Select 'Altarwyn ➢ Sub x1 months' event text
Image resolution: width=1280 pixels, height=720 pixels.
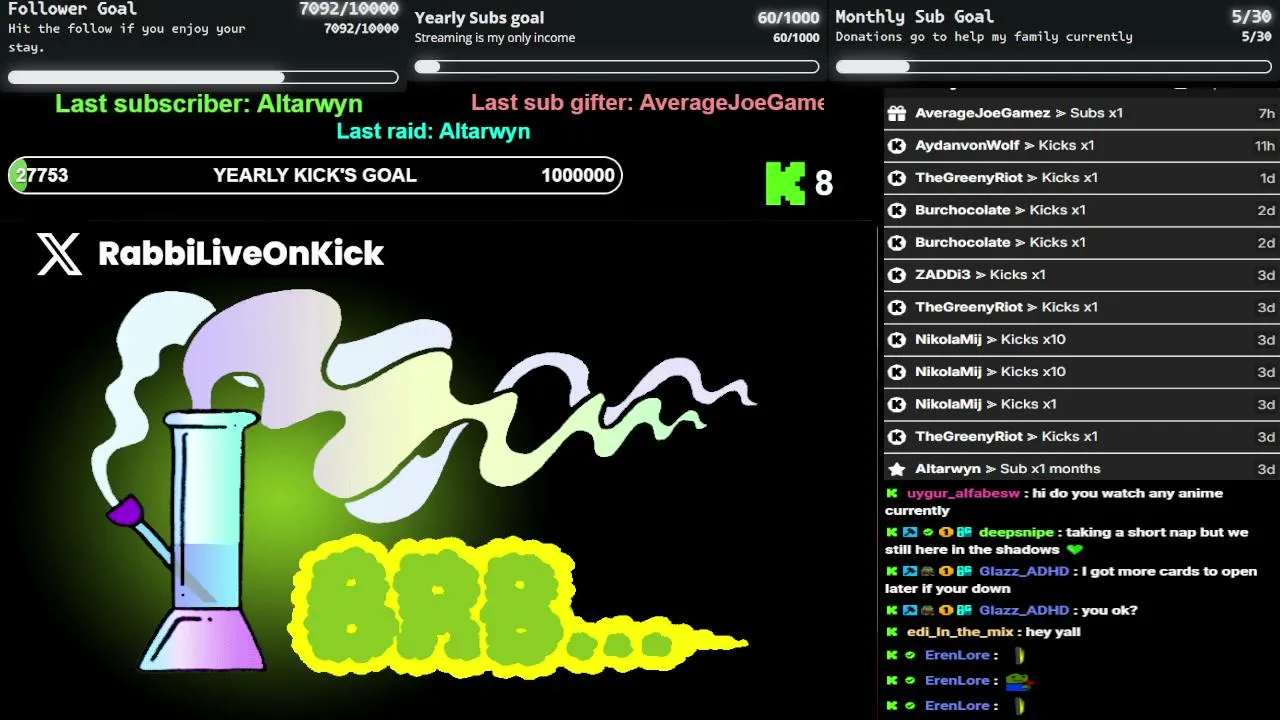(1008, 469)
